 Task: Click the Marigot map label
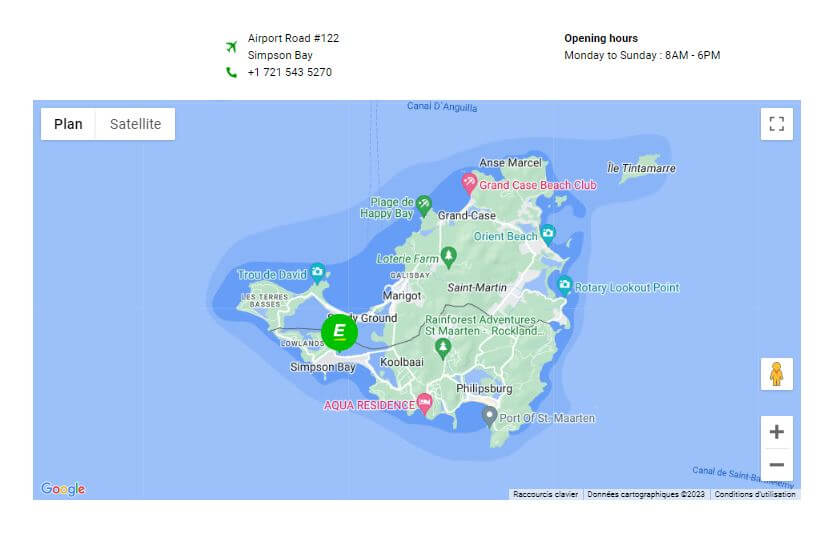(402, 296)
